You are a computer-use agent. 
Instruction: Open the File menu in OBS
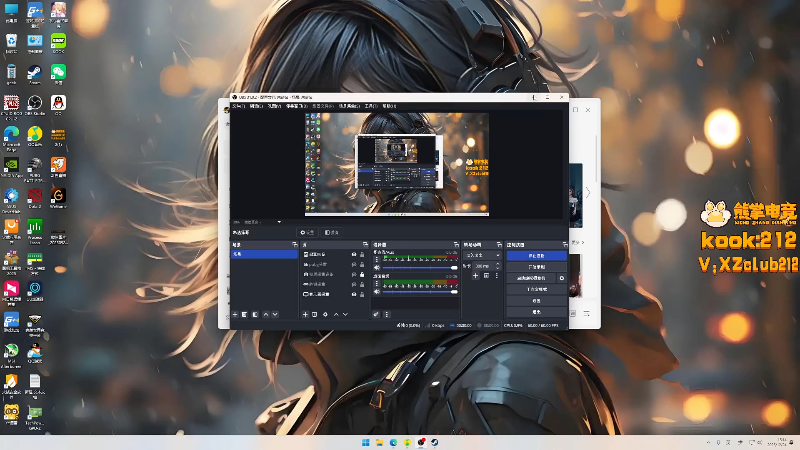239,106
